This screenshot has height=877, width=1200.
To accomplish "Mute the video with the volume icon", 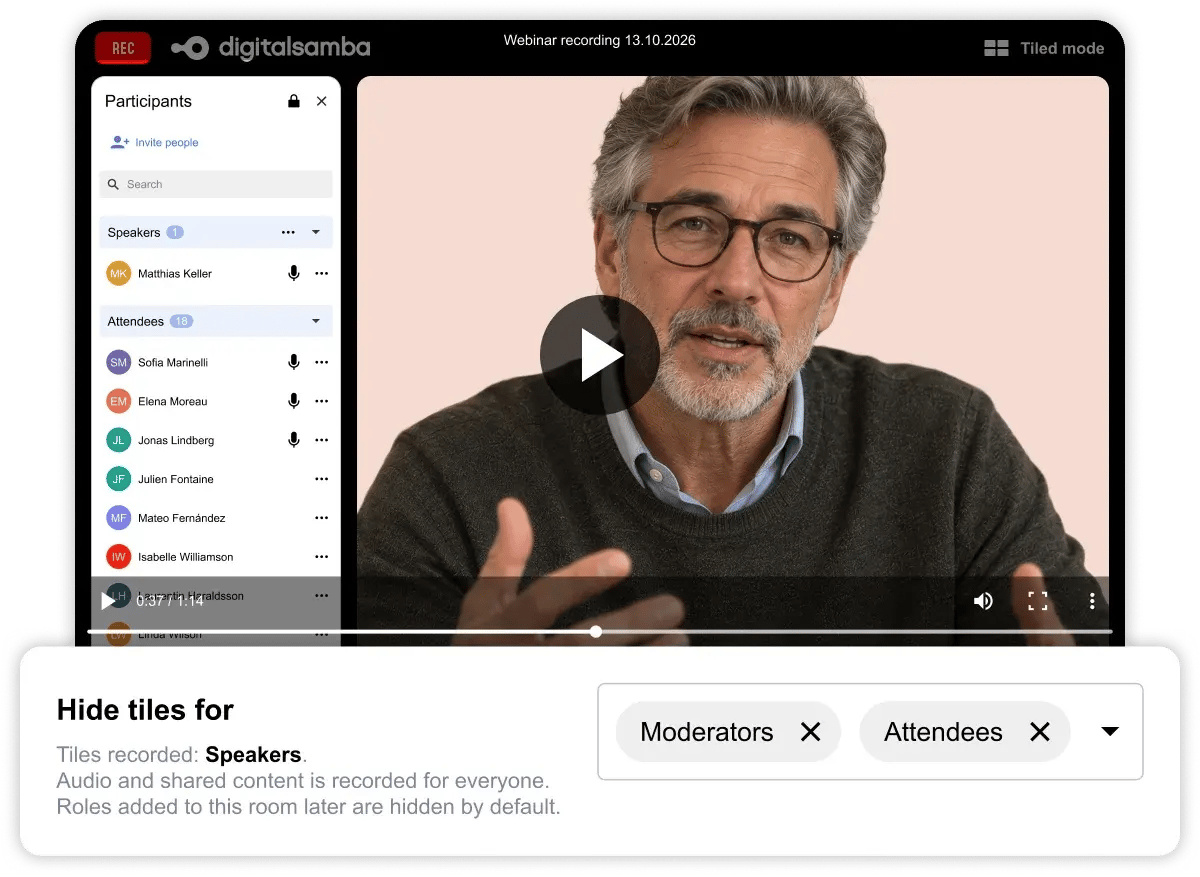I will pos(983,601).
